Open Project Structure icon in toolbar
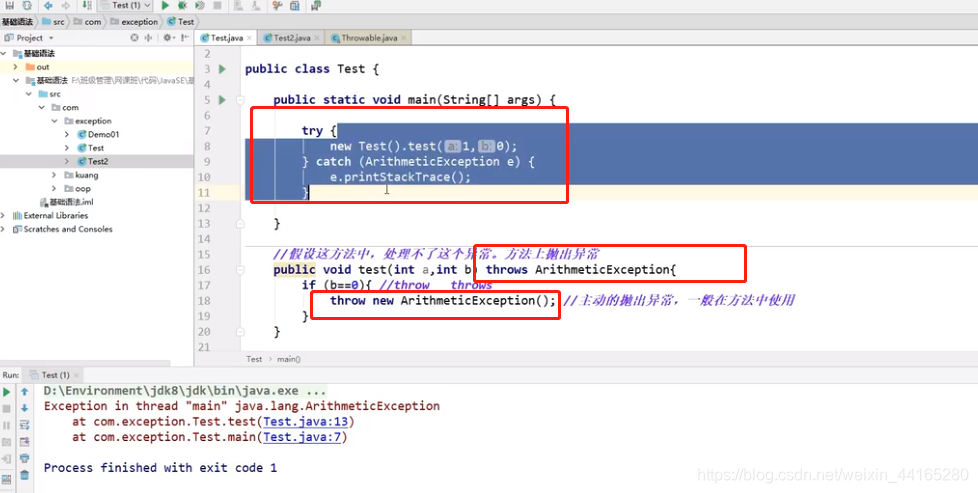 point(294,5)
